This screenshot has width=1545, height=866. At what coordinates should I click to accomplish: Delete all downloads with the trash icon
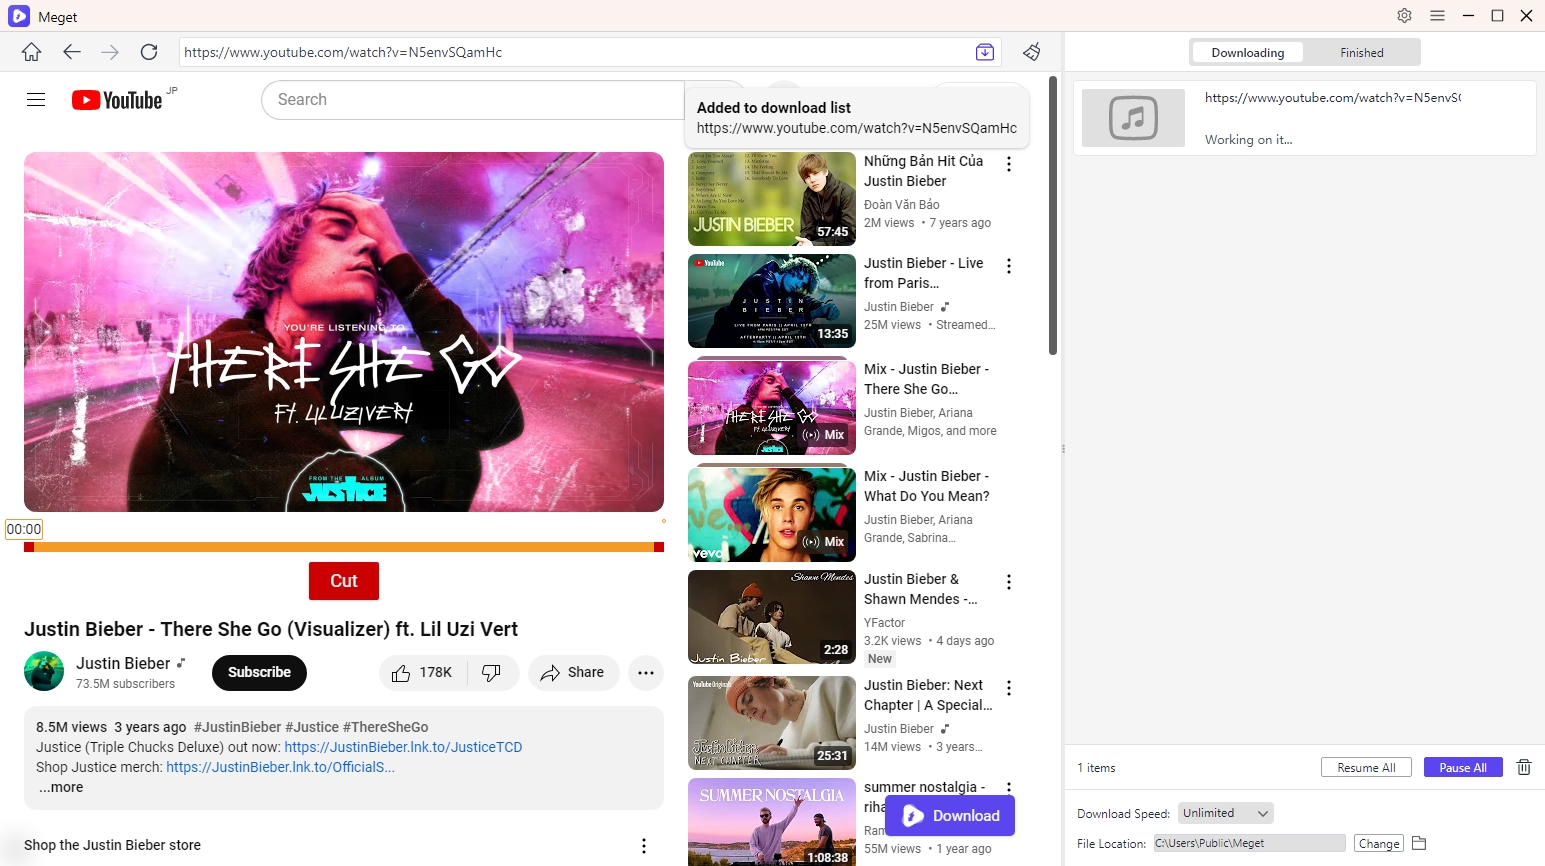[1524, 767]
